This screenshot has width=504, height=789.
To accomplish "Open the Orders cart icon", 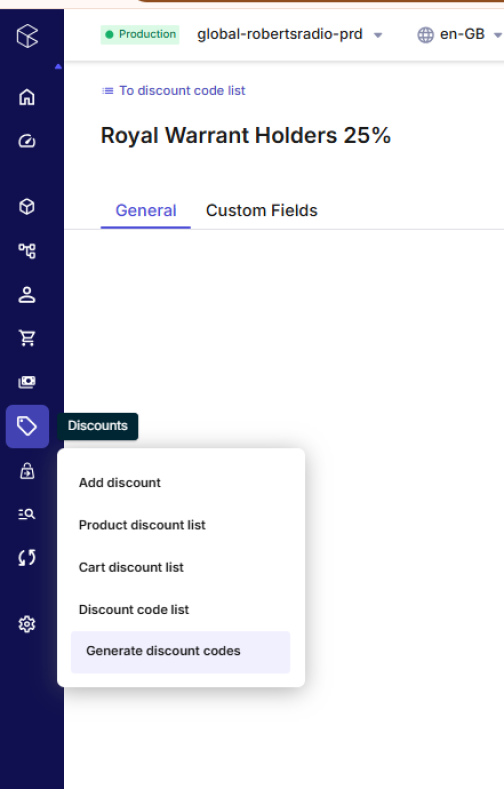I will (27, 338).
